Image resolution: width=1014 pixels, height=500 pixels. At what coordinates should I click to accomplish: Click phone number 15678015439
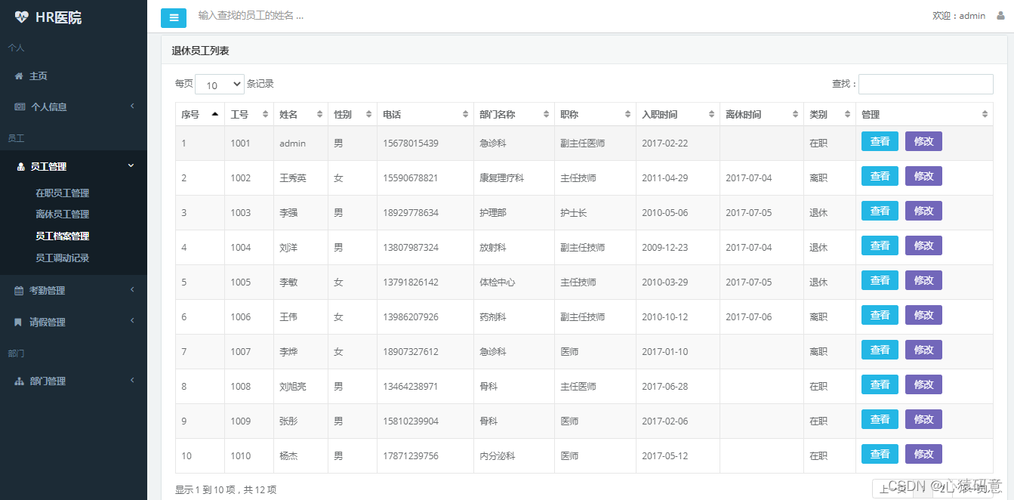click(411, 143)
